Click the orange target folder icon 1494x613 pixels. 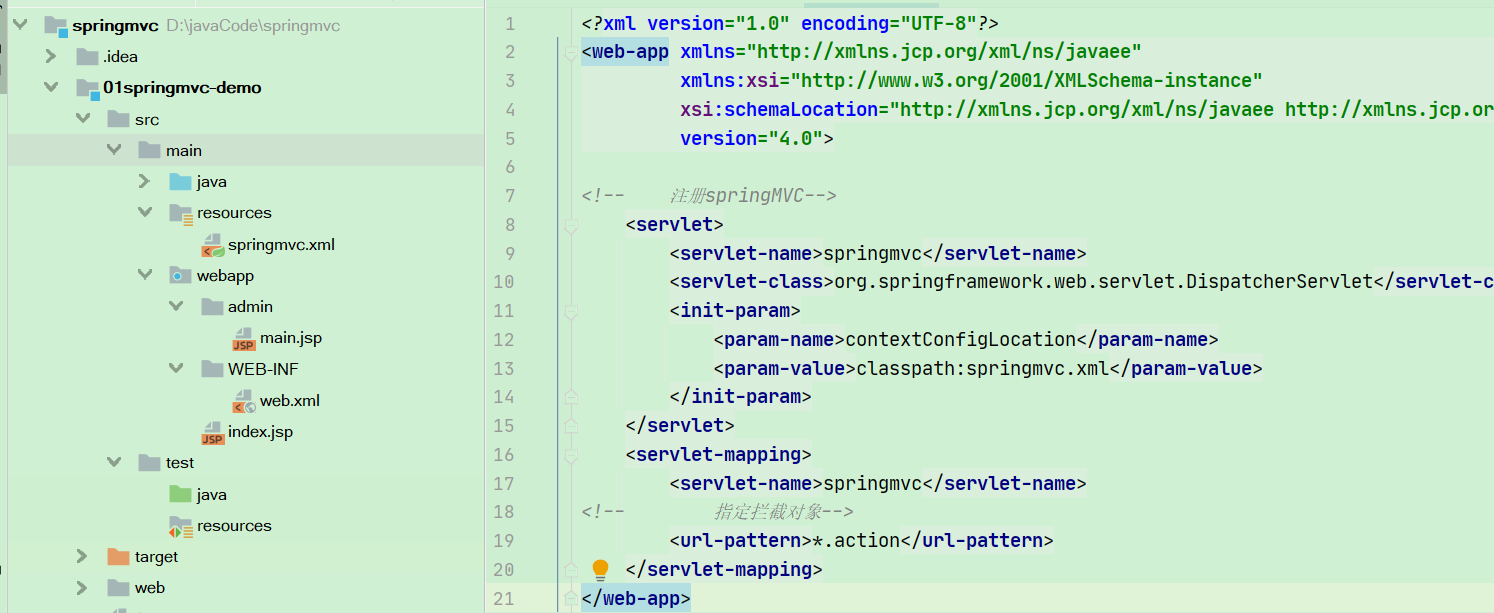[118, 557]
